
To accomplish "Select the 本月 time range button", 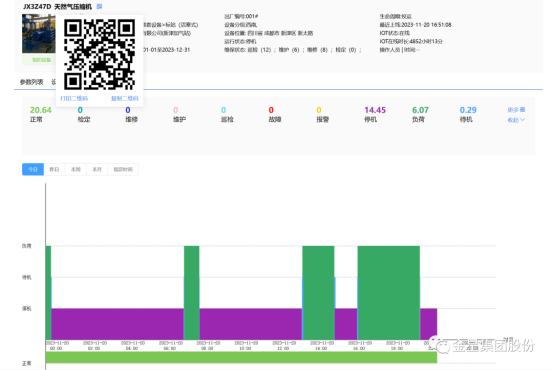I will (97, 169).
